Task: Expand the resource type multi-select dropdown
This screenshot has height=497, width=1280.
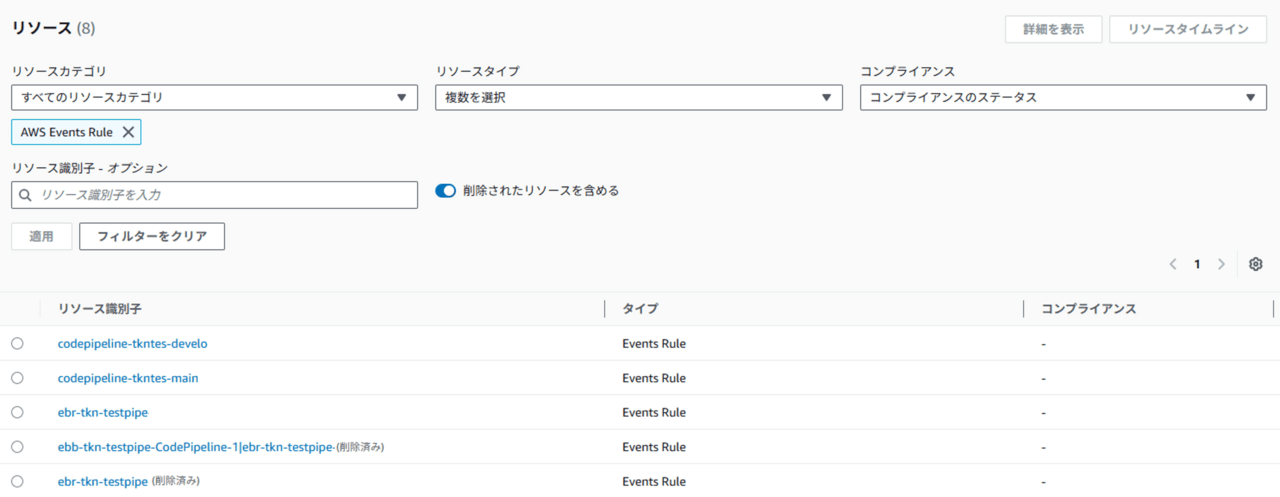Action: pos(638,97)
